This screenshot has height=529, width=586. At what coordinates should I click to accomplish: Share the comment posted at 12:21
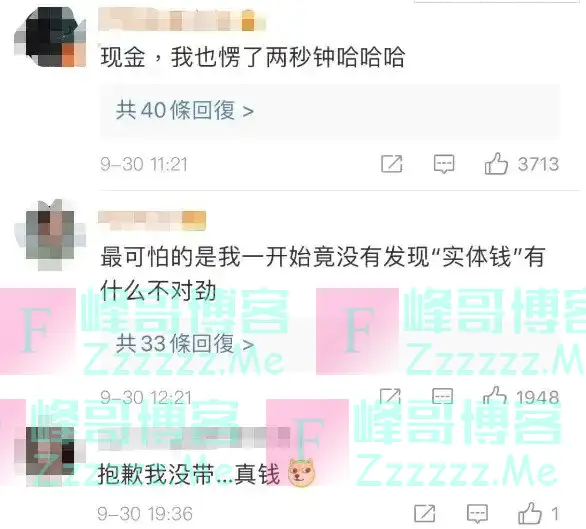[390, 396]
